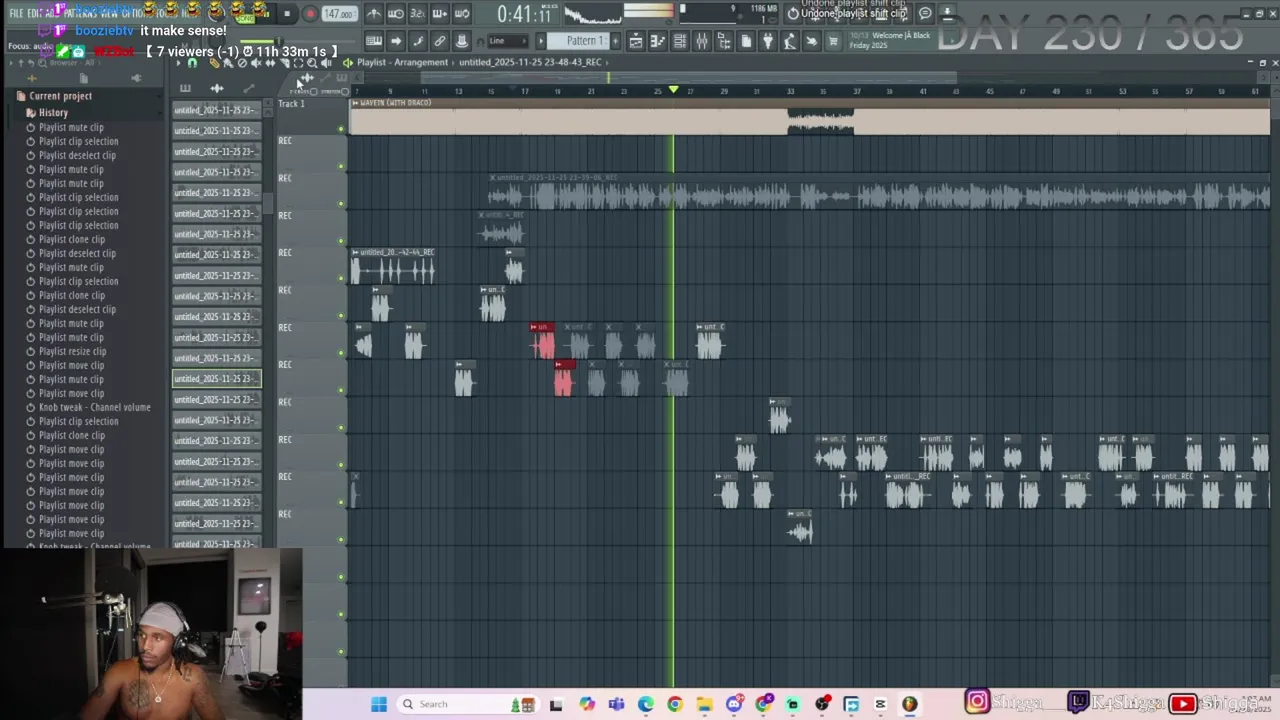The height and width of the screenshot is (720, 1280).
Task: Open the OPTIONS menu
Action: point(136,13)
